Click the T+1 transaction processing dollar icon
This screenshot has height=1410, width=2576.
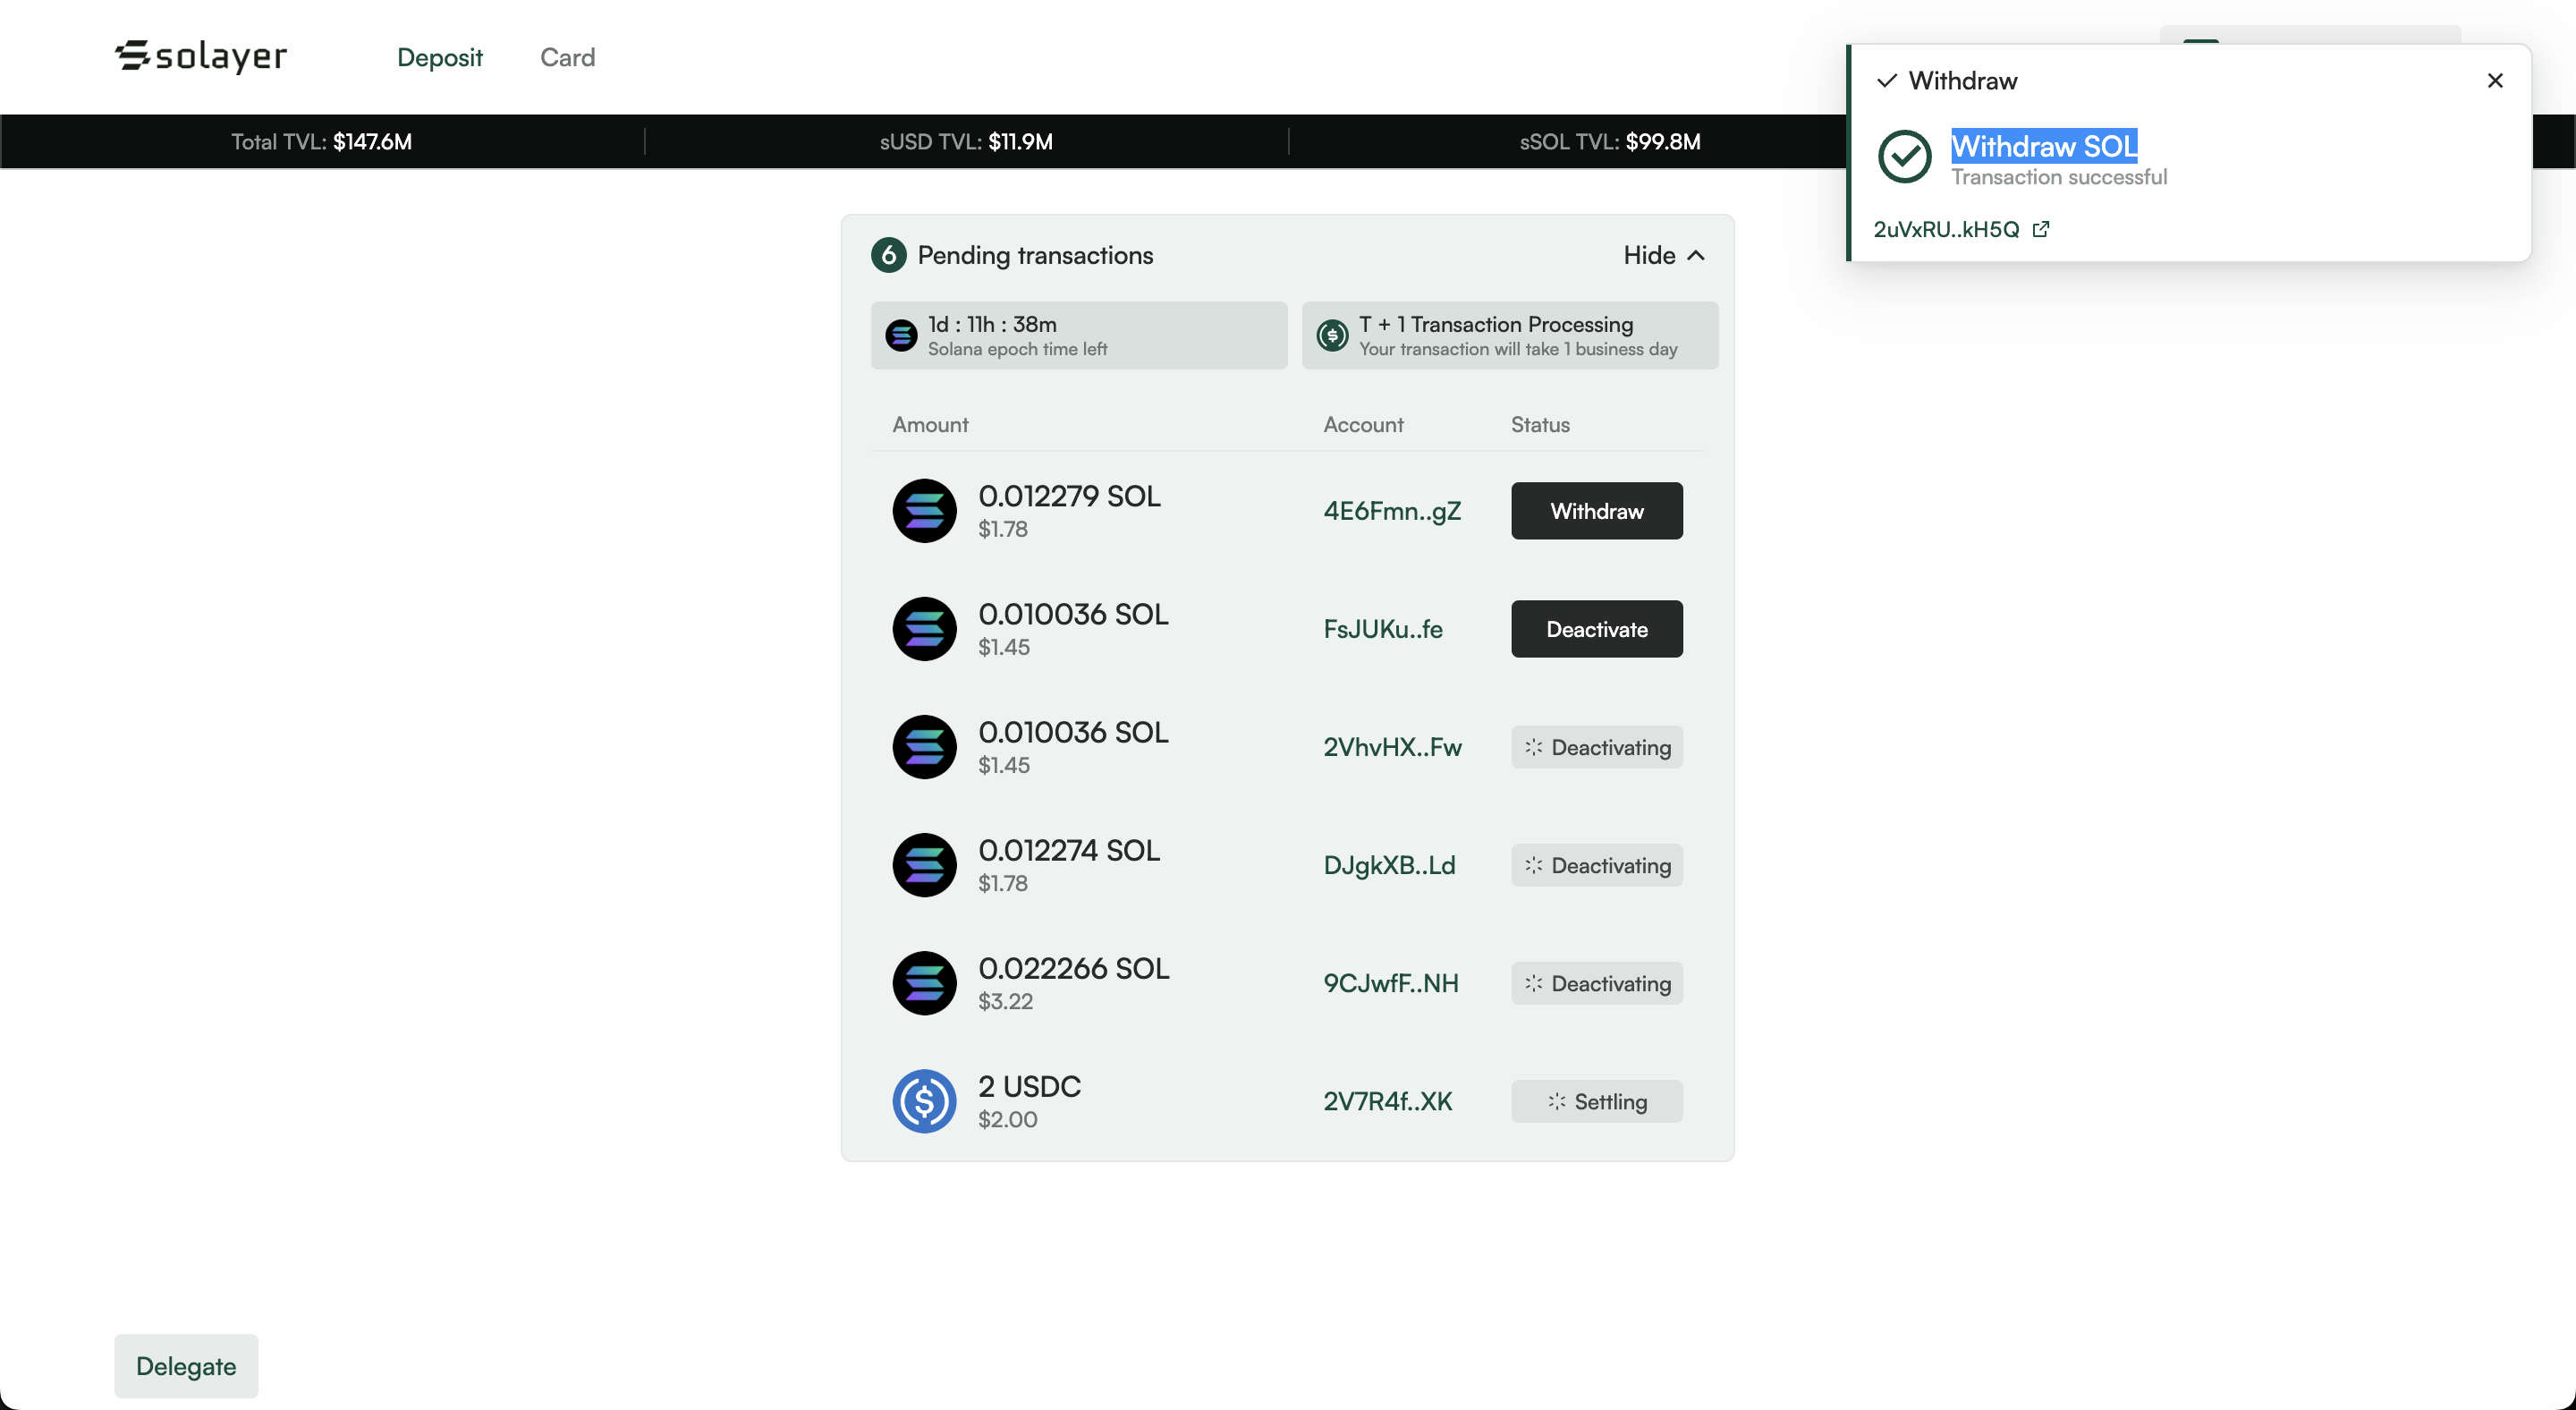(x=1332, y=335)
